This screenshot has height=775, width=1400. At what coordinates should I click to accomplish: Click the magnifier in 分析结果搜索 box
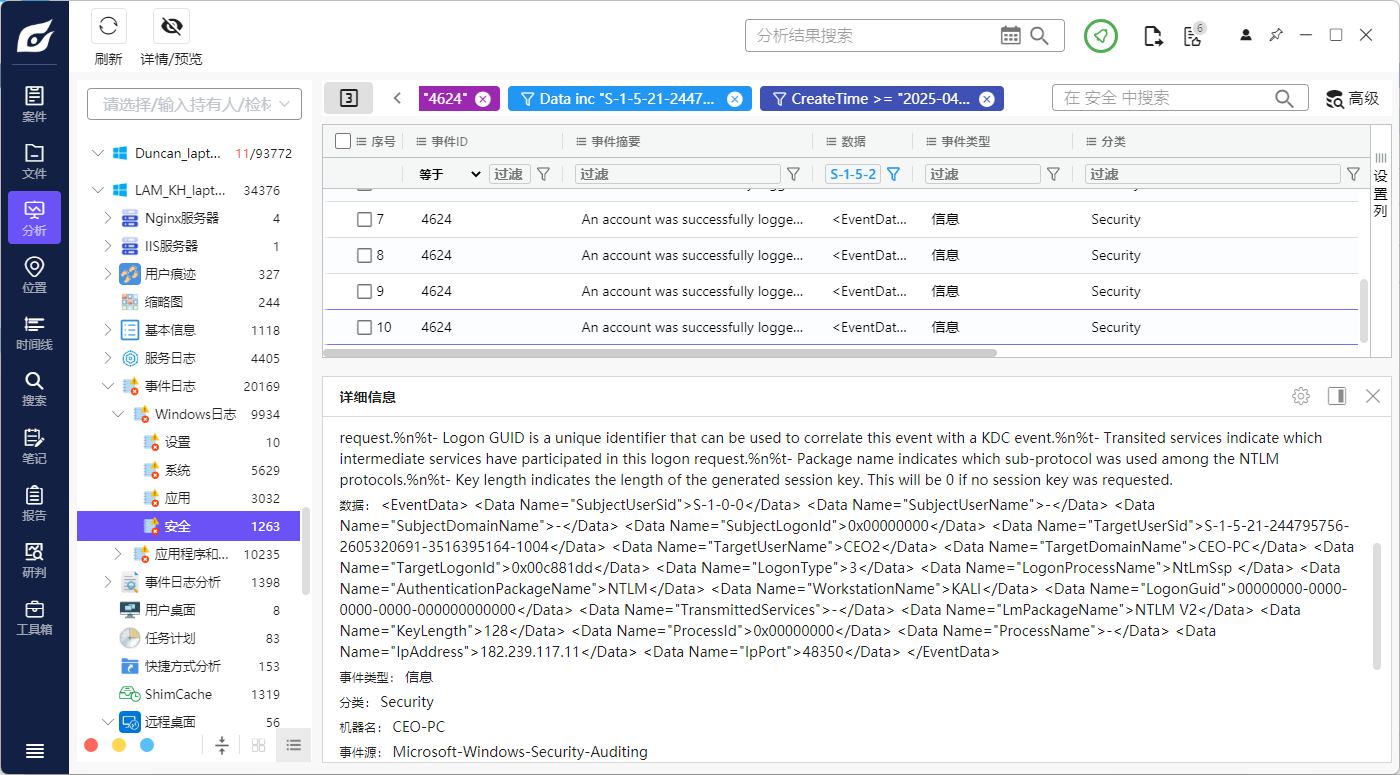click(x=1040, y=36)
